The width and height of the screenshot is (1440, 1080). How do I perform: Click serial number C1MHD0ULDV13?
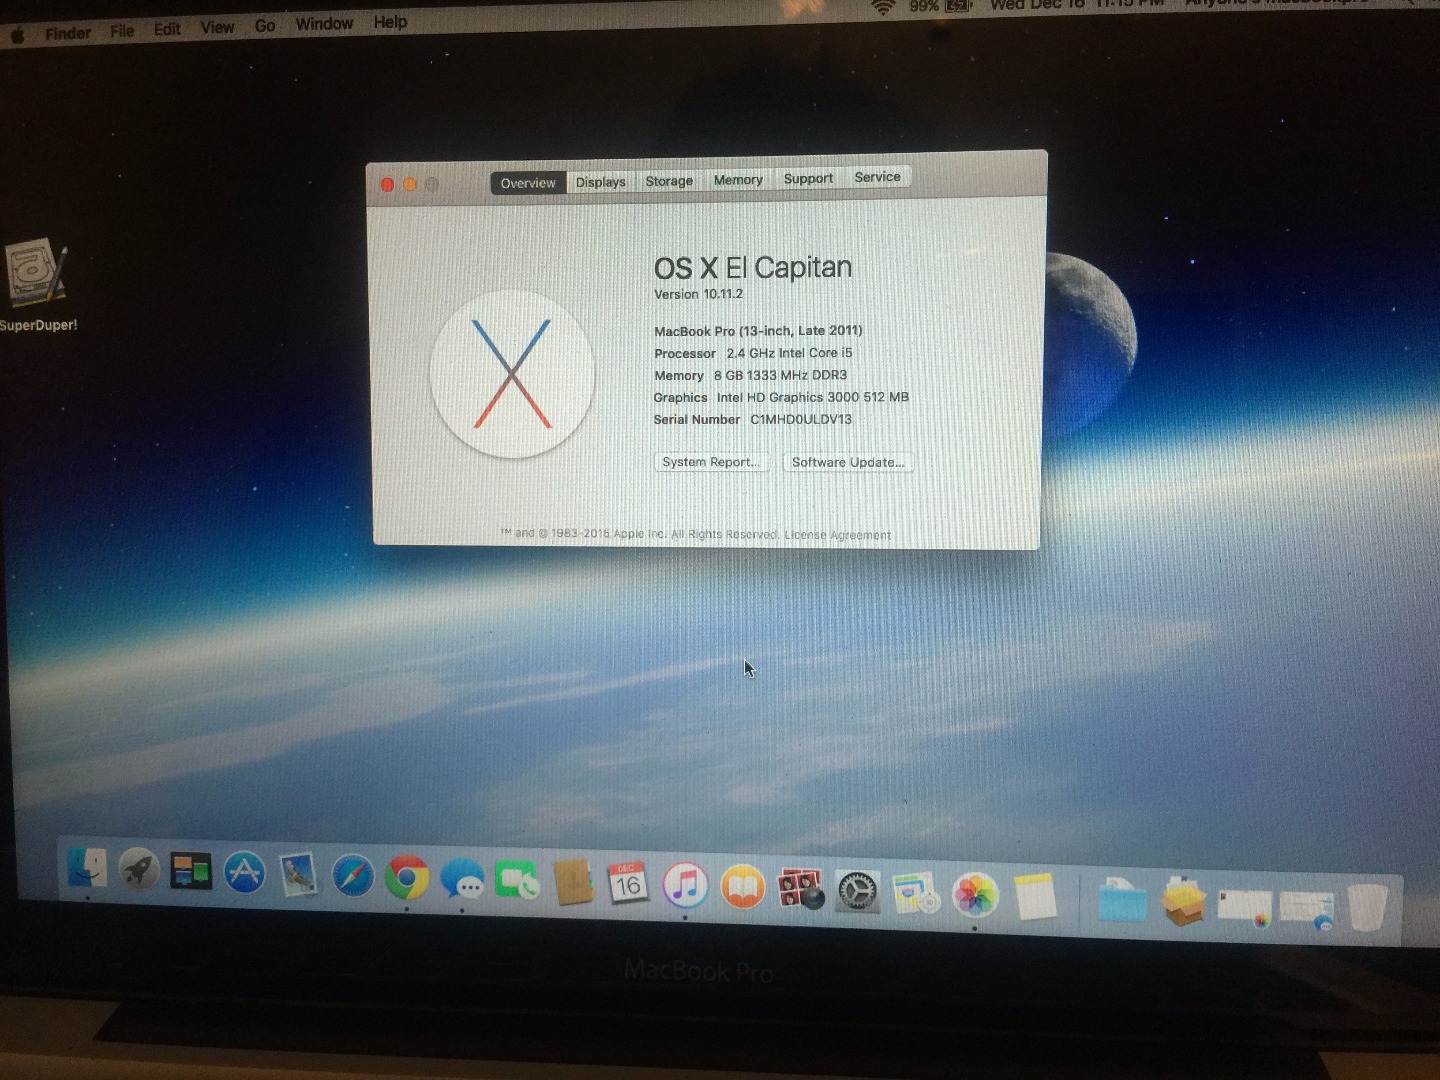pos(801,419)
